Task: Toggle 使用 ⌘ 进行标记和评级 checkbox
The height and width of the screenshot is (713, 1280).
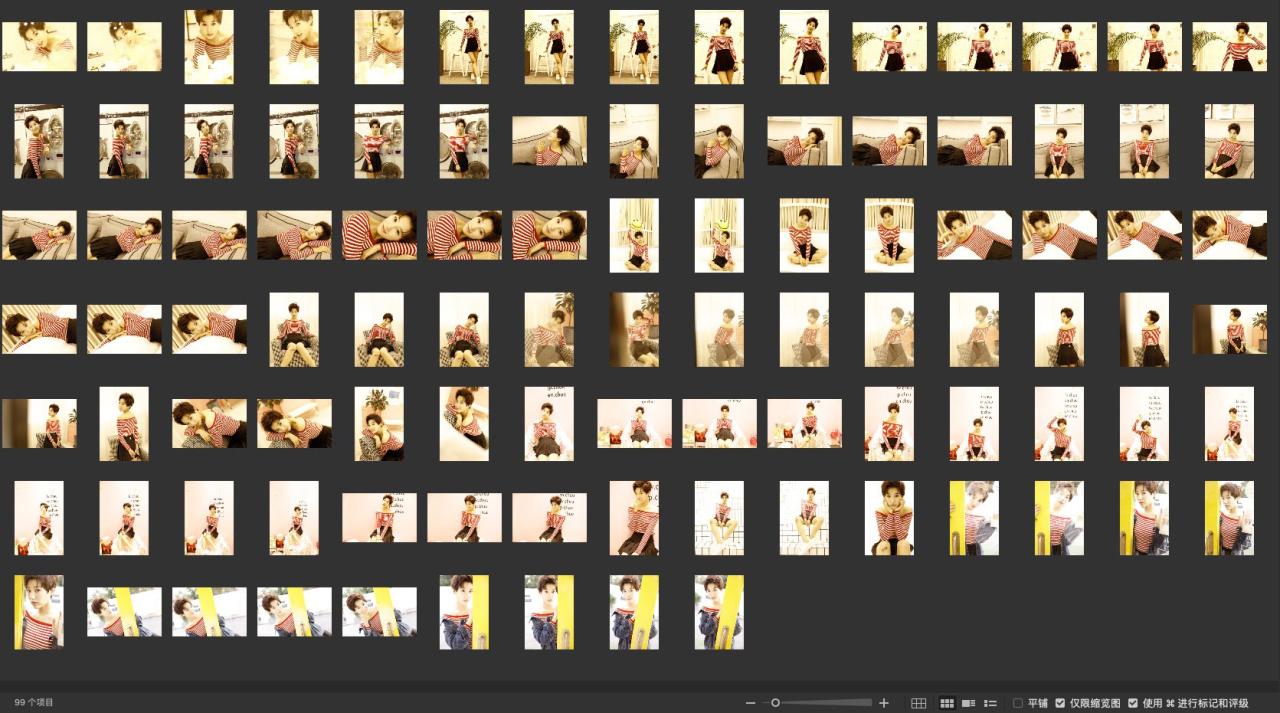Action: tap(1133, 703)
